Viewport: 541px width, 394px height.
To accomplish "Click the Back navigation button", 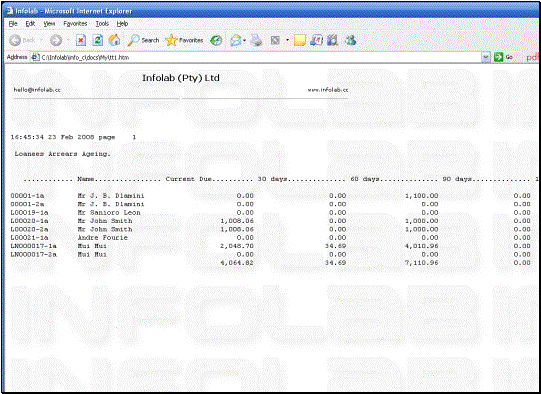I will tap(22, 40).
